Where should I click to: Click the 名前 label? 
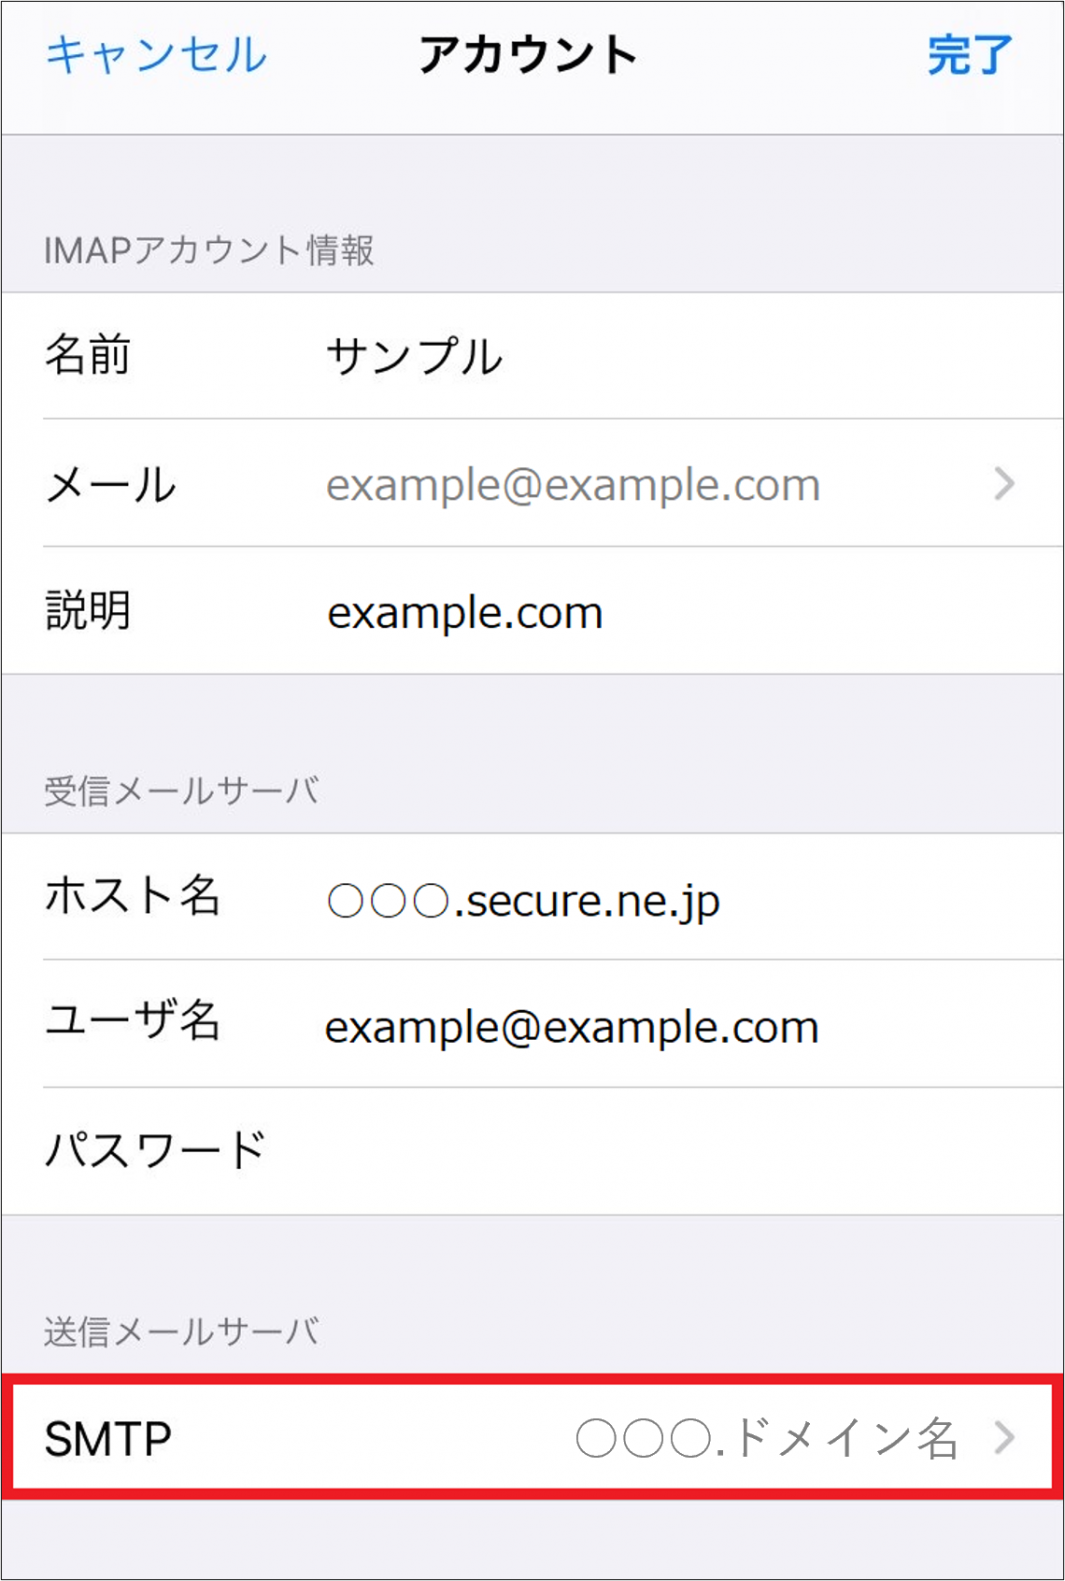tap(88, 356)
